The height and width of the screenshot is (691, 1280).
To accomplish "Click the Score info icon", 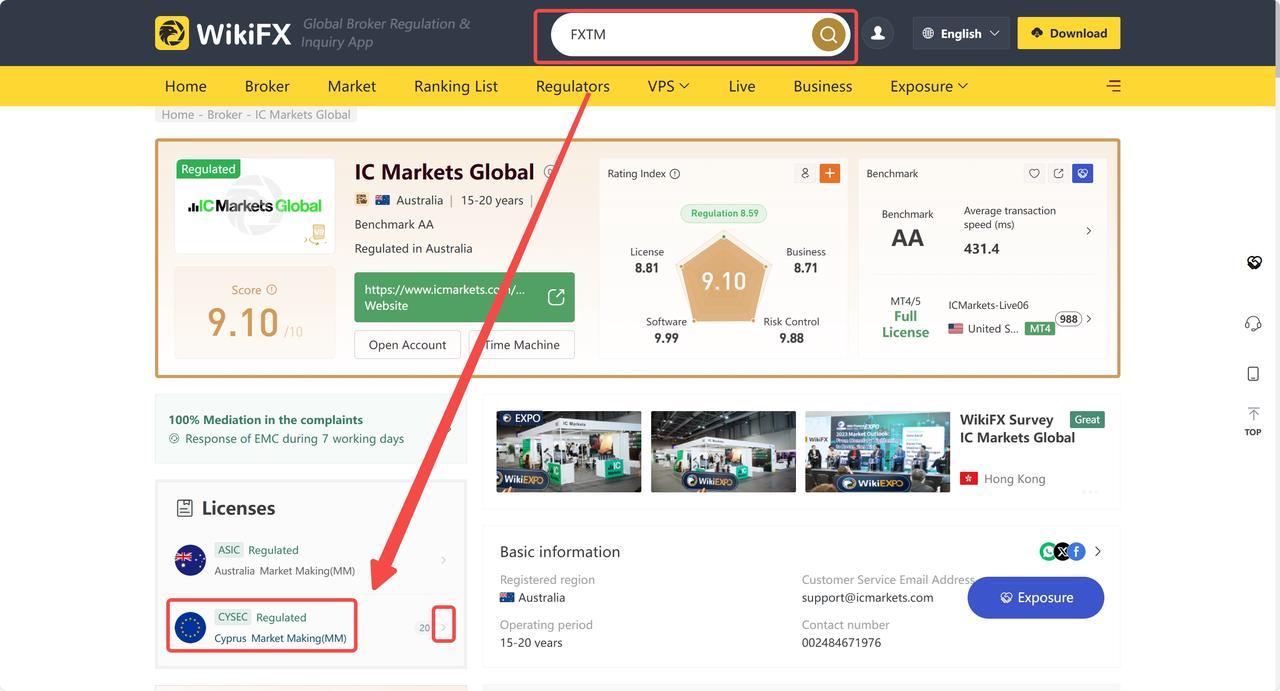I will [x=271, y=290].
